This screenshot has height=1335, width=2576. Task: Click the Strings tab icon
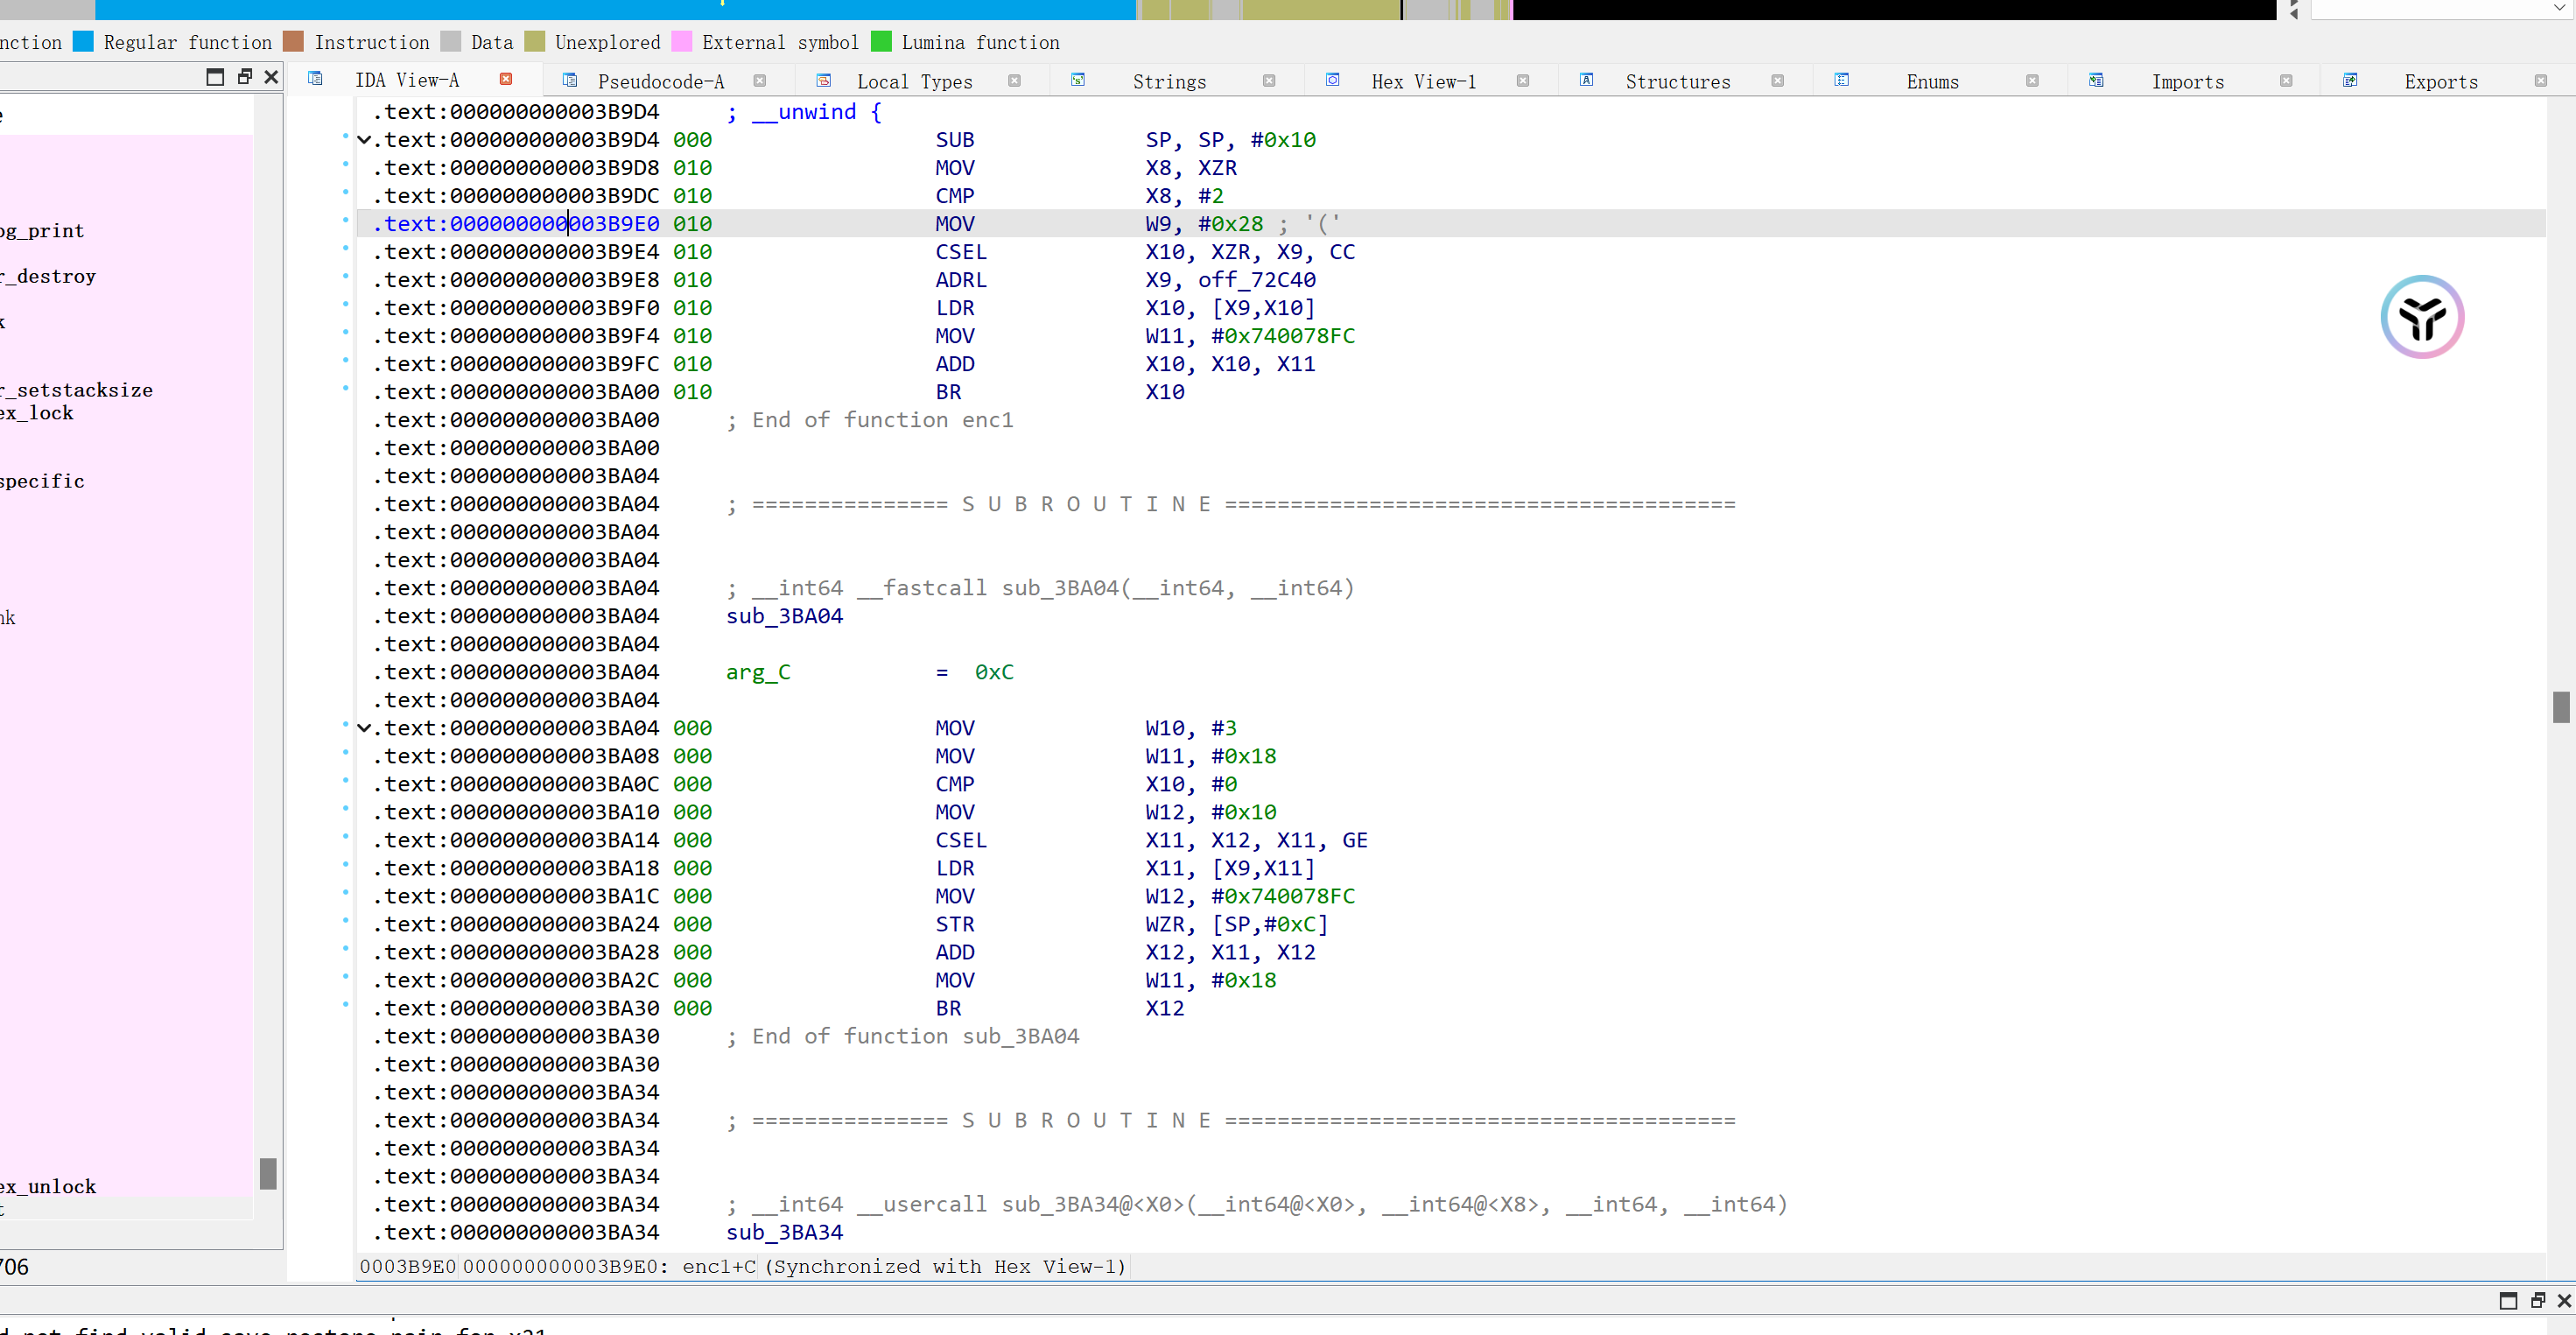tap(1078, 80)
